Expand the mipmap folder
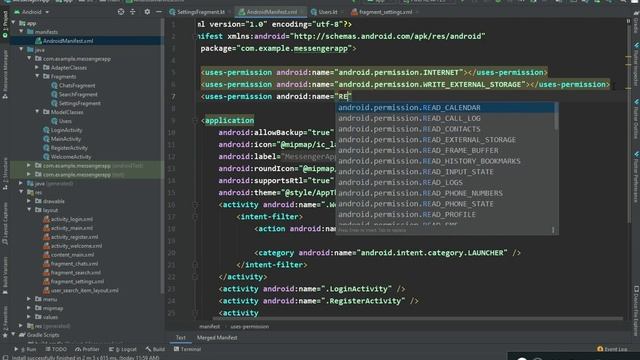The width and height of the screenshot is (640, 360). (x=29, y=308)
